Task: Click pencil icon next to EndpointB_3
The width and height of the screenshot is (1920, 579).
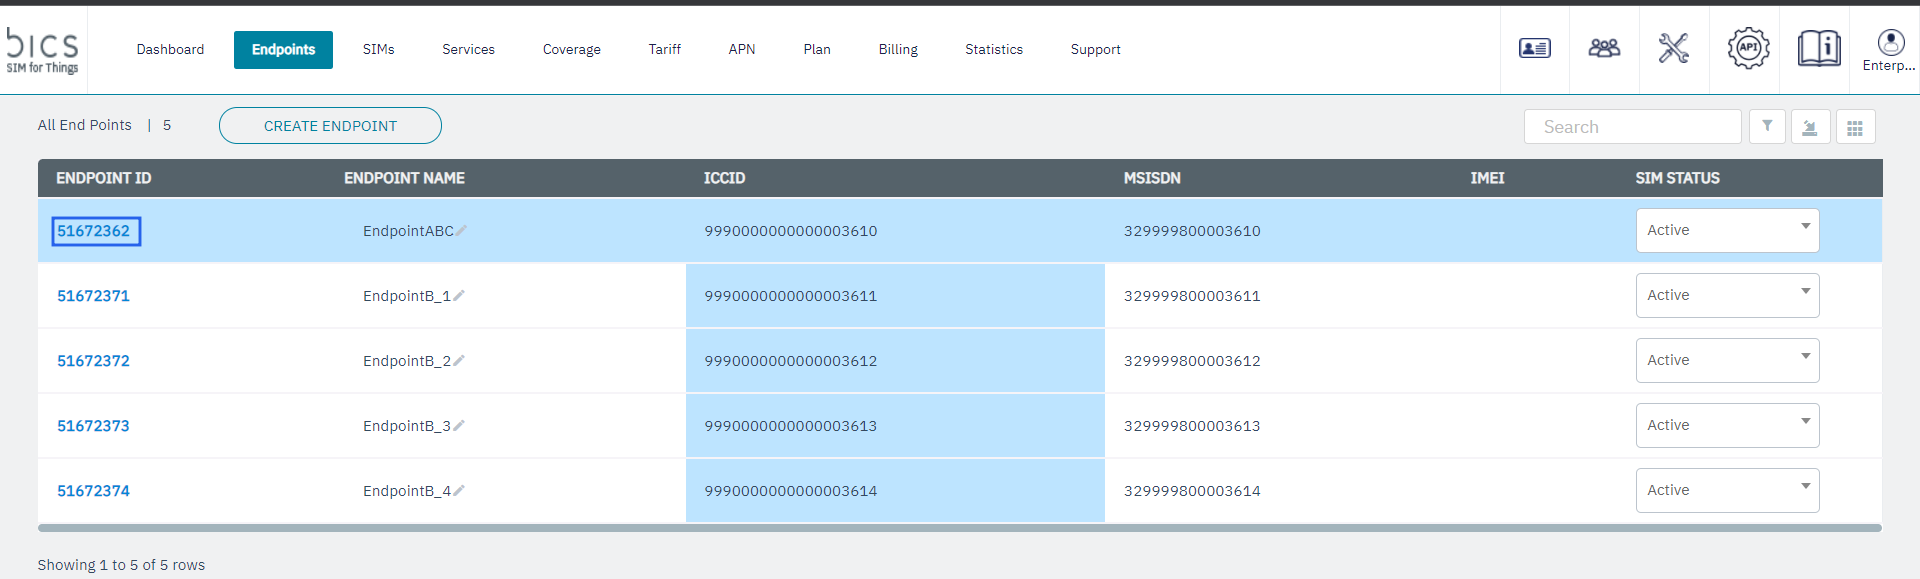Action: pos(459,426)
